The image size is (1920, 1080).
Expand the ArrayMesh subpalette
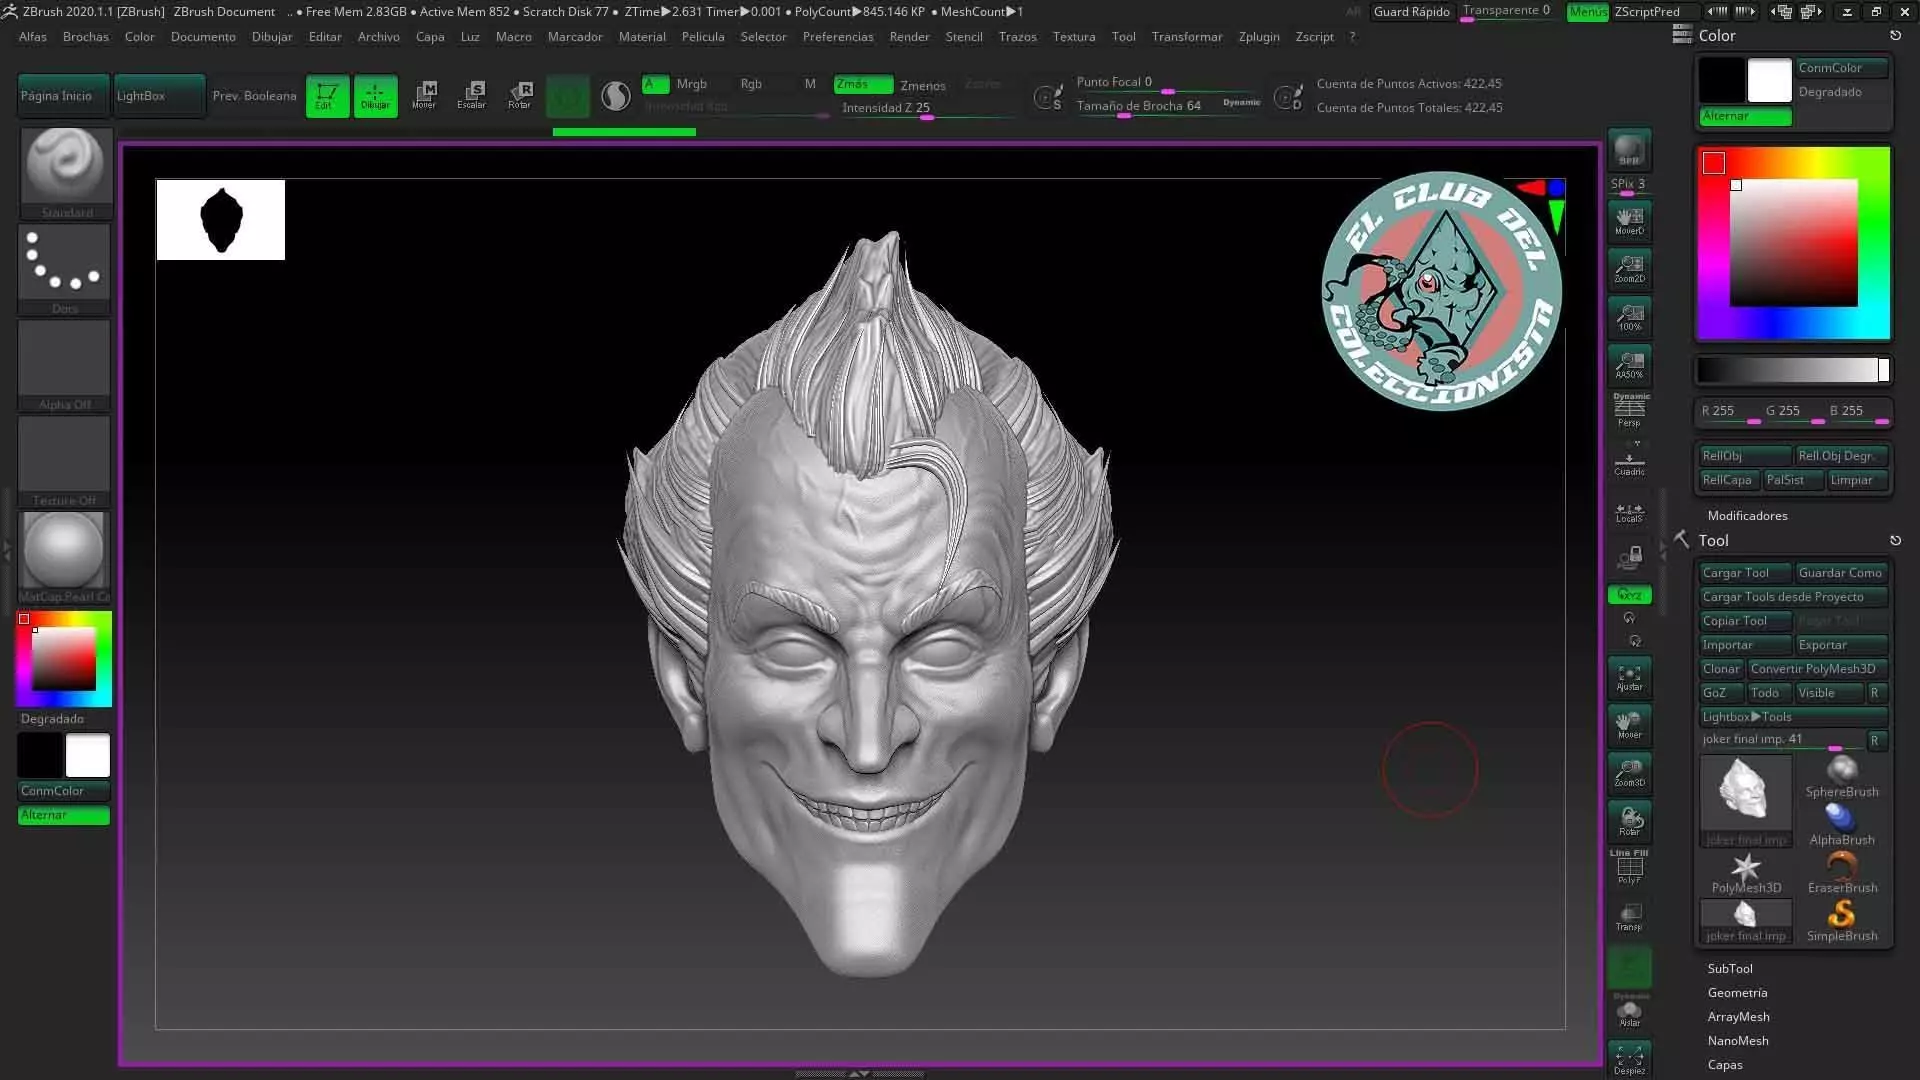[1738, 1017]
